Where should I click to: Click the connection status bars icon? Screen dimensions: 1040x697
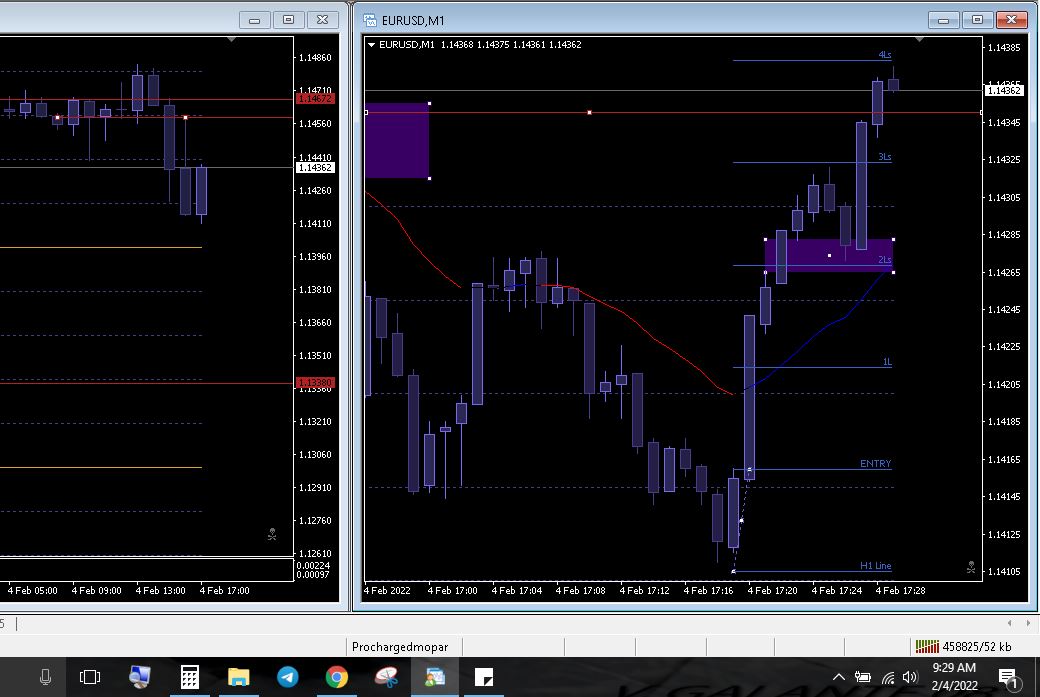(927, 647)
